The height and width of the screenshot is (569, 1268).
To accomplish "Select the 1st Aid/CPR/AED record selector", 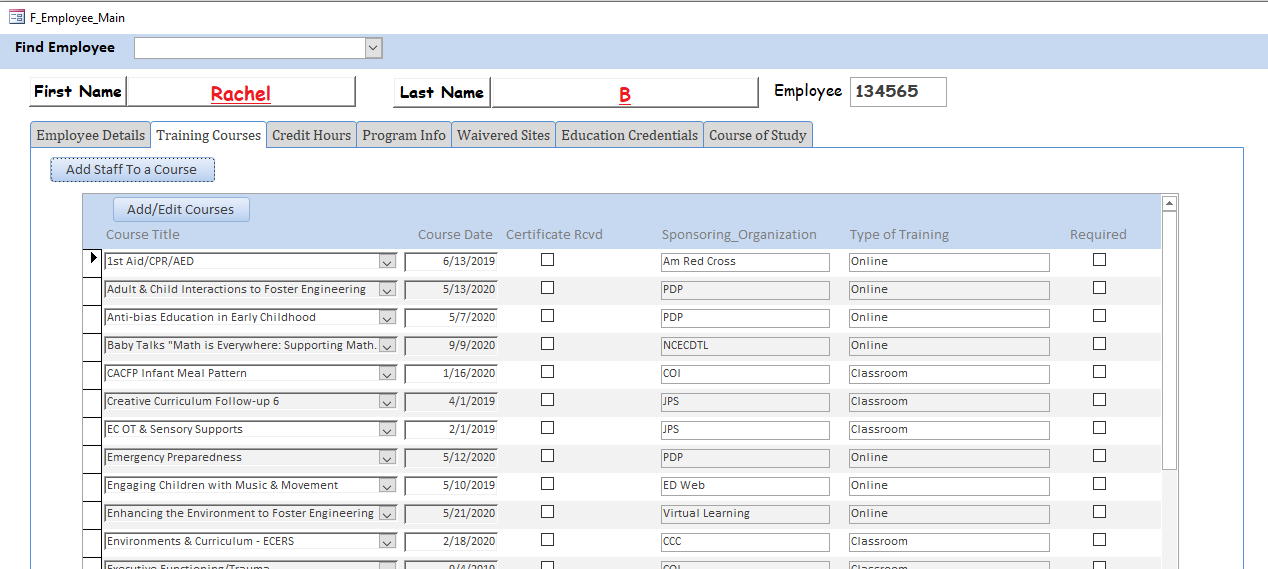I will (93, 261).
